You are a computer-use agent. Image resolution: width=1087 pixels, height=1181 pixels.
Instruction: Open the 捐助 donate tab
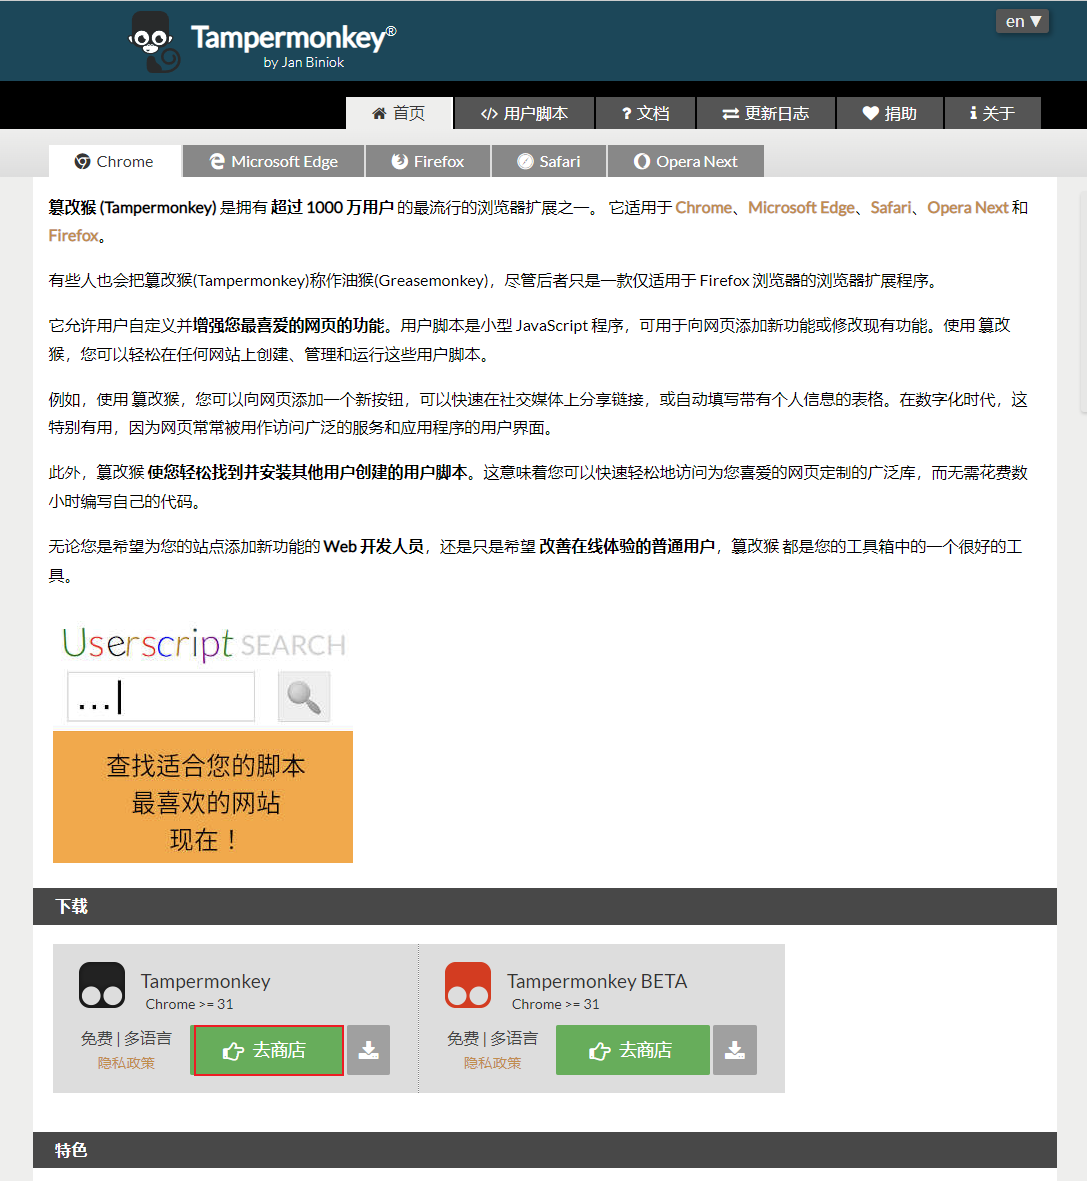point(890,113)
